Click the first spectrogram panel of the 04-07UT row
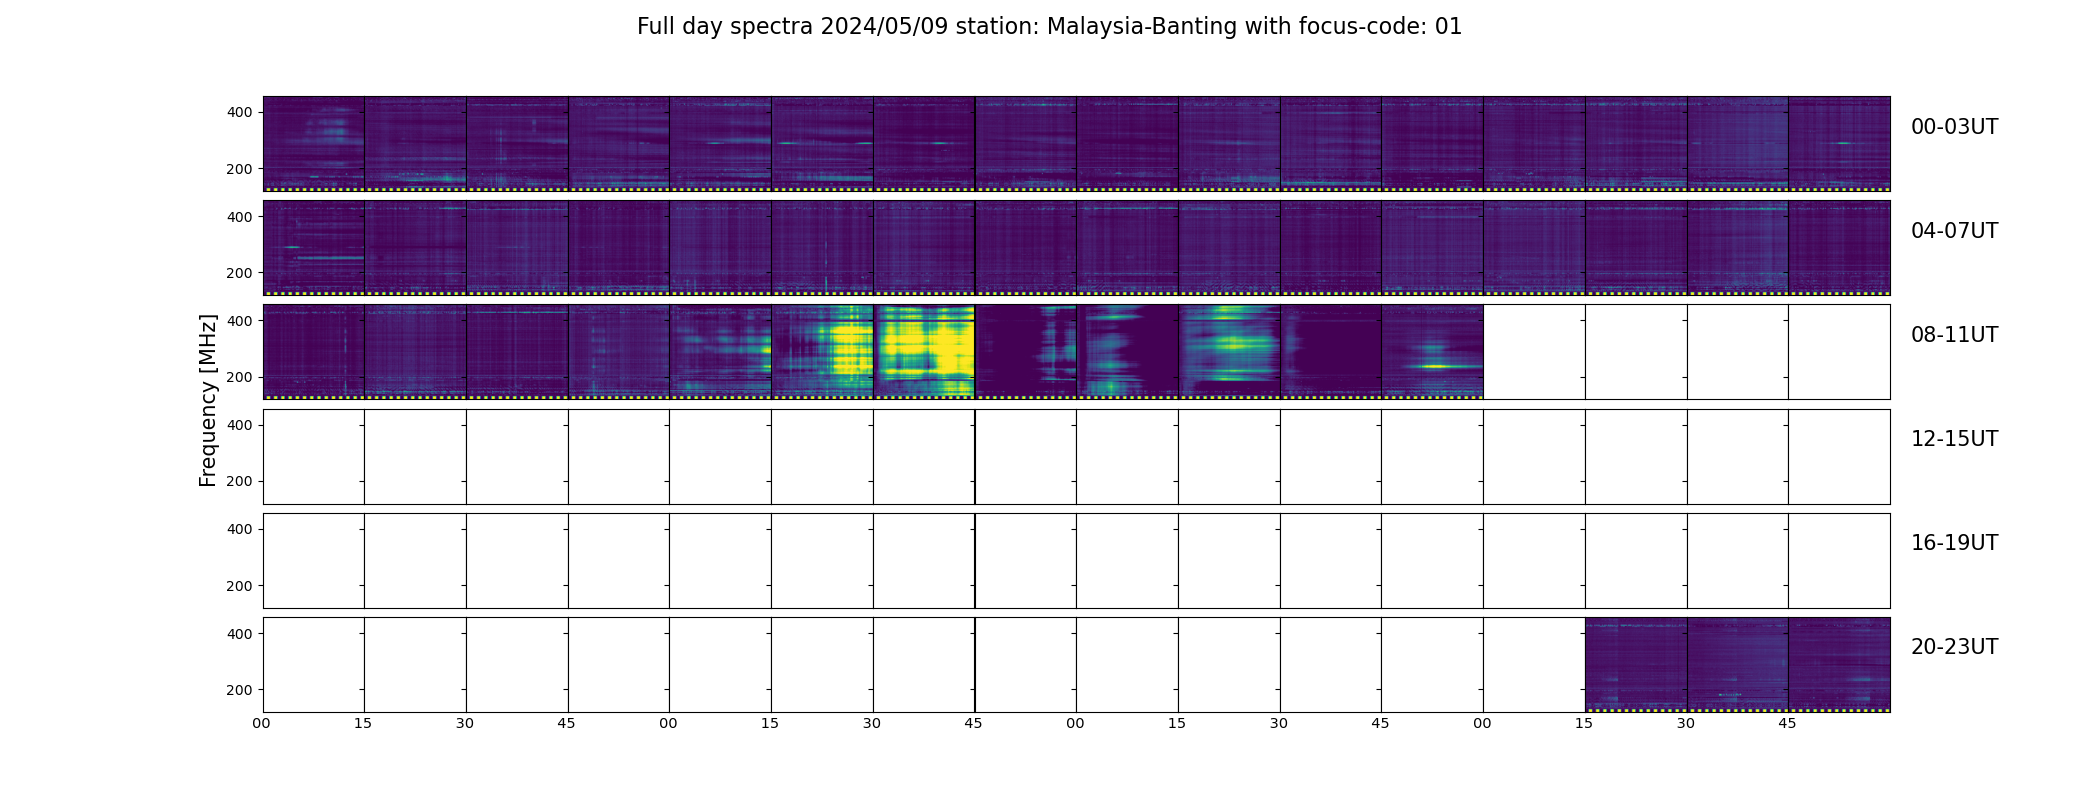 314,248
